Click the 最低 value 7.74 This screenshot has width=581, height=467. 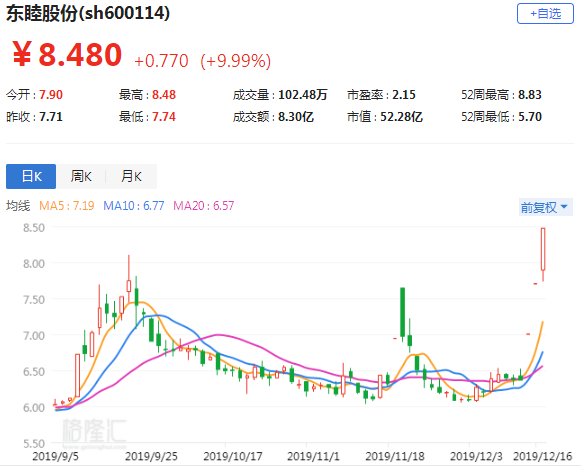coord(164,117)
